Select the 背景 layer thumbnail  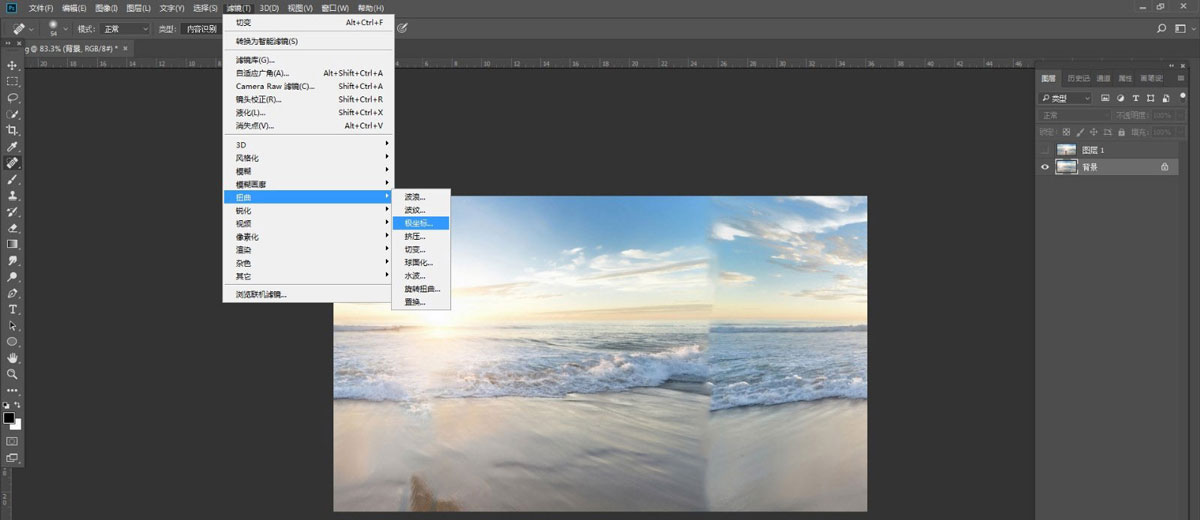click(x=1067, y=167)
